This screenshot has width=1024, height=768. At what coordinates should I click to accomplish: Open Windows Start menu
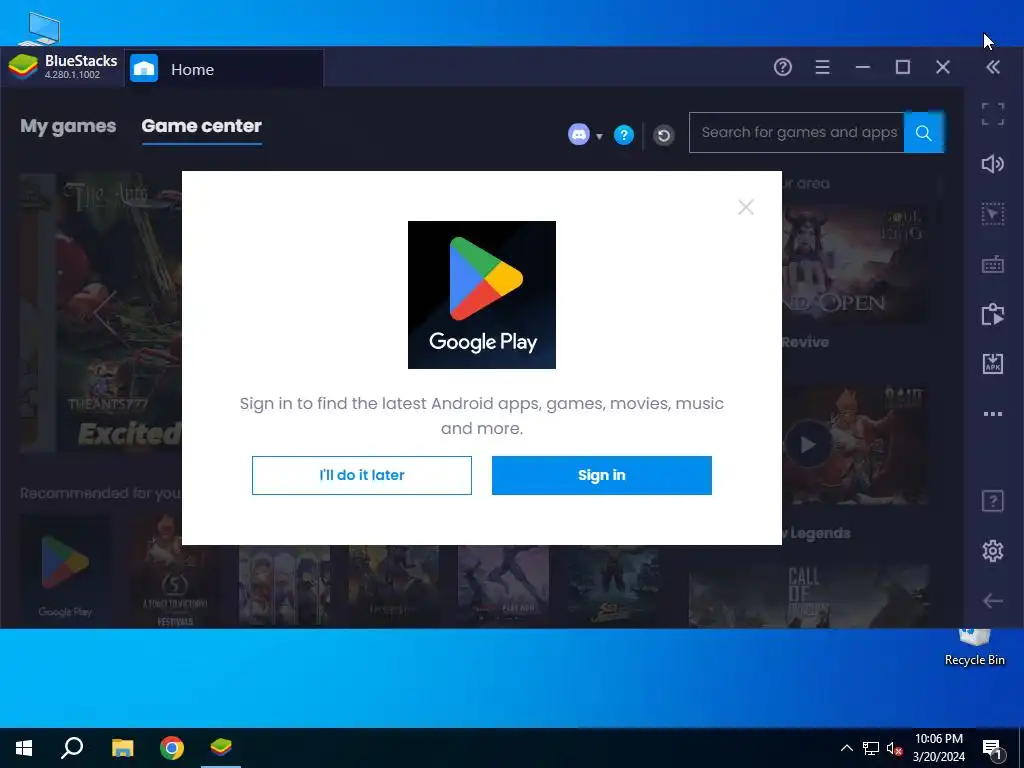24,748
